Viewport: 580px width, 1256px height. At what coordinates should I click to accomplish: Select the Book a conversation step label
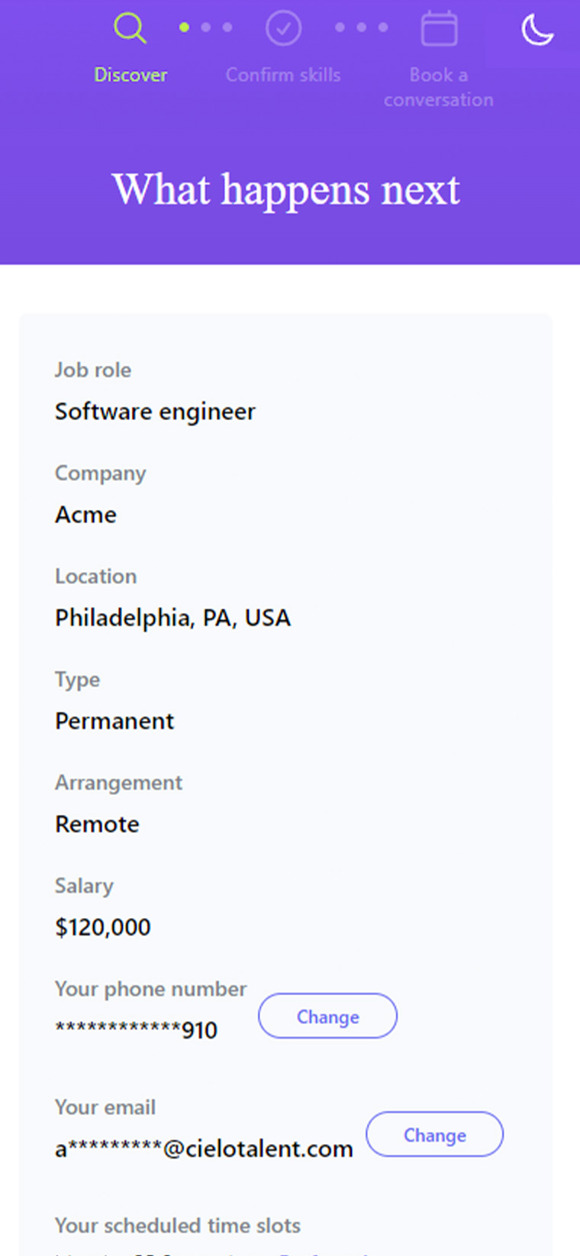438,87
